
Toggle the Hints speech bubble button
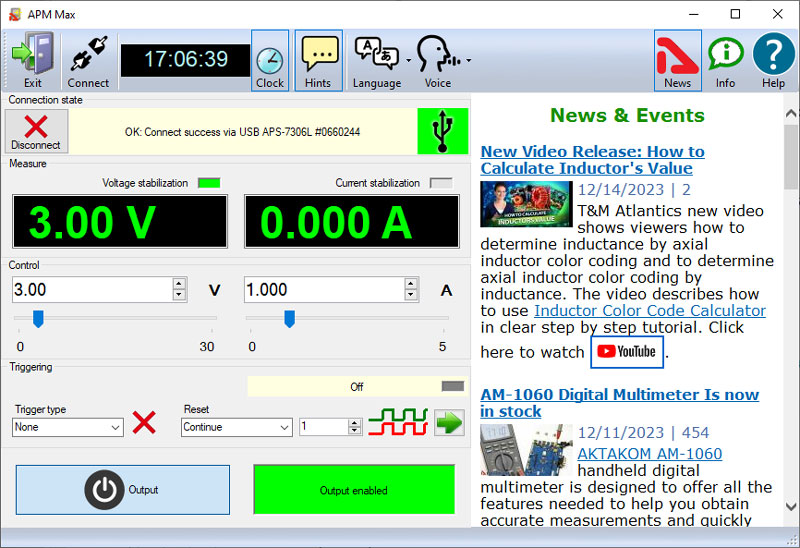(x=319, y=61)
